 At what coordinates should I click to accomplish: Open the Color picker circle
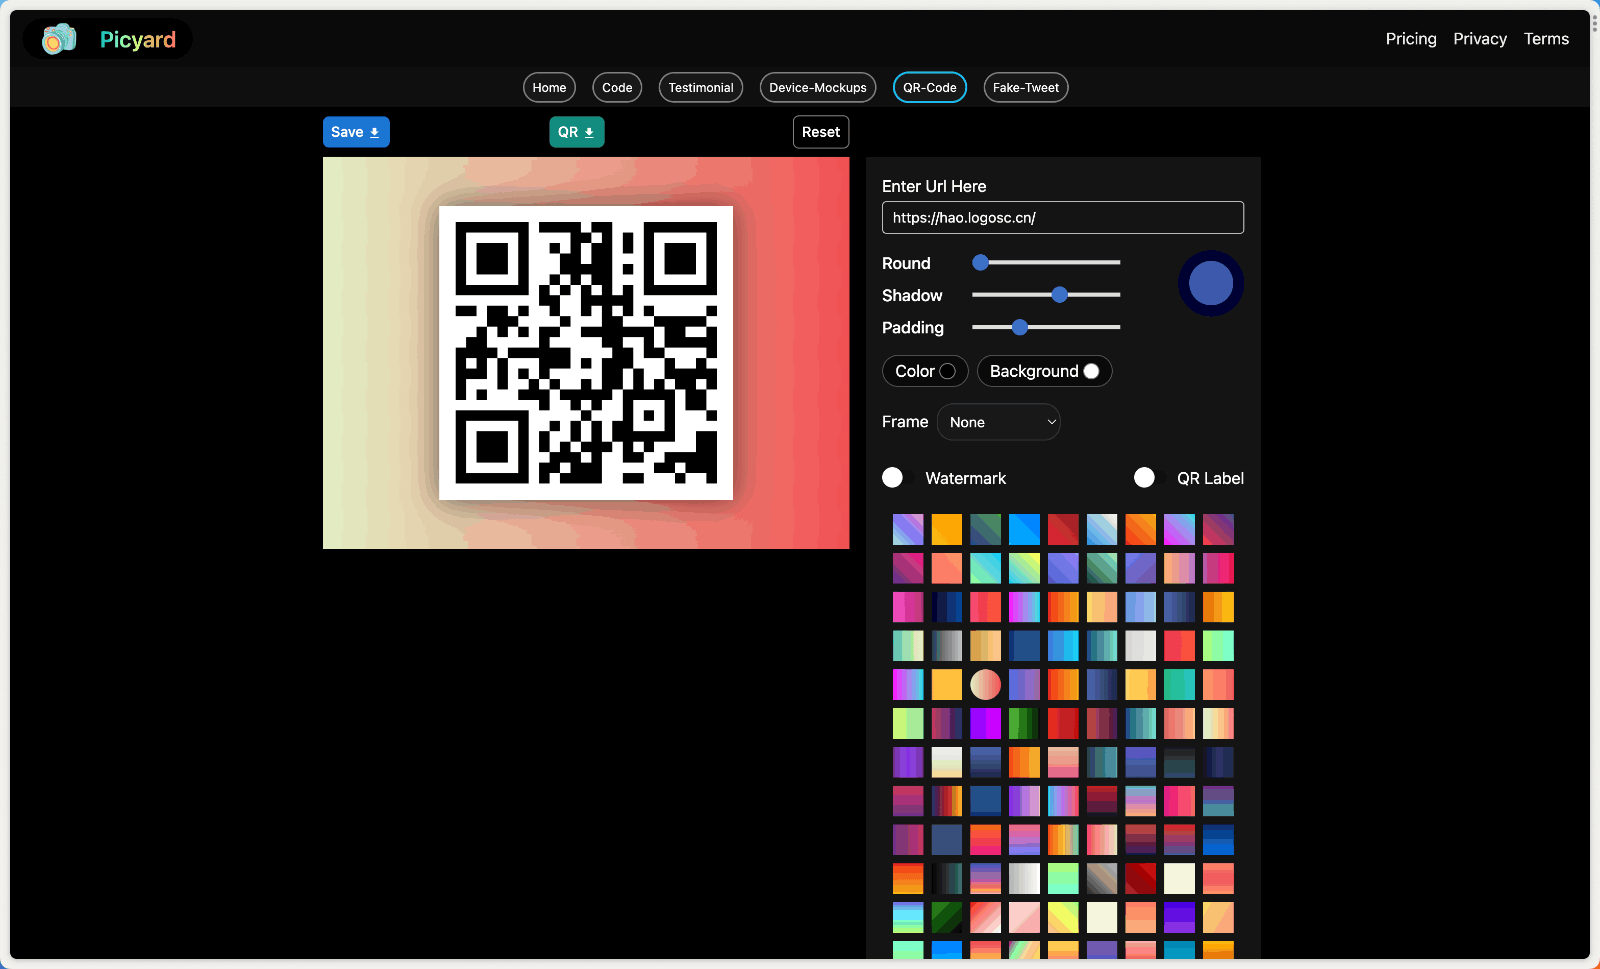[947, 371]
